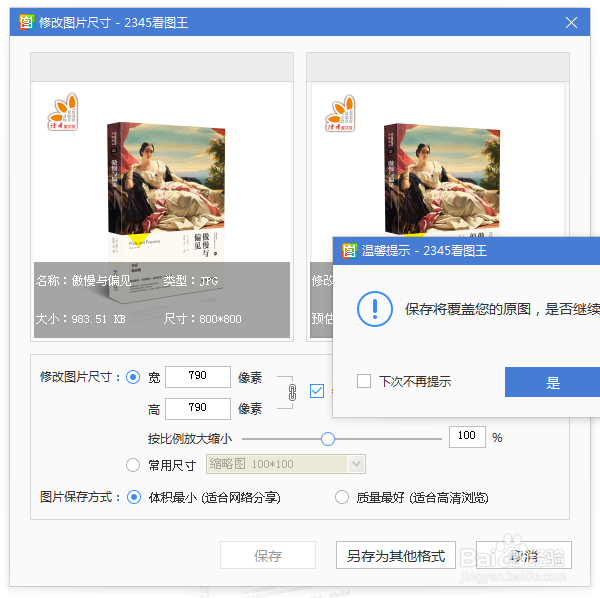Screen dimensions: 600x598
Task: Choose 体积最小 save mode
Action: click(x=134, y=497)
